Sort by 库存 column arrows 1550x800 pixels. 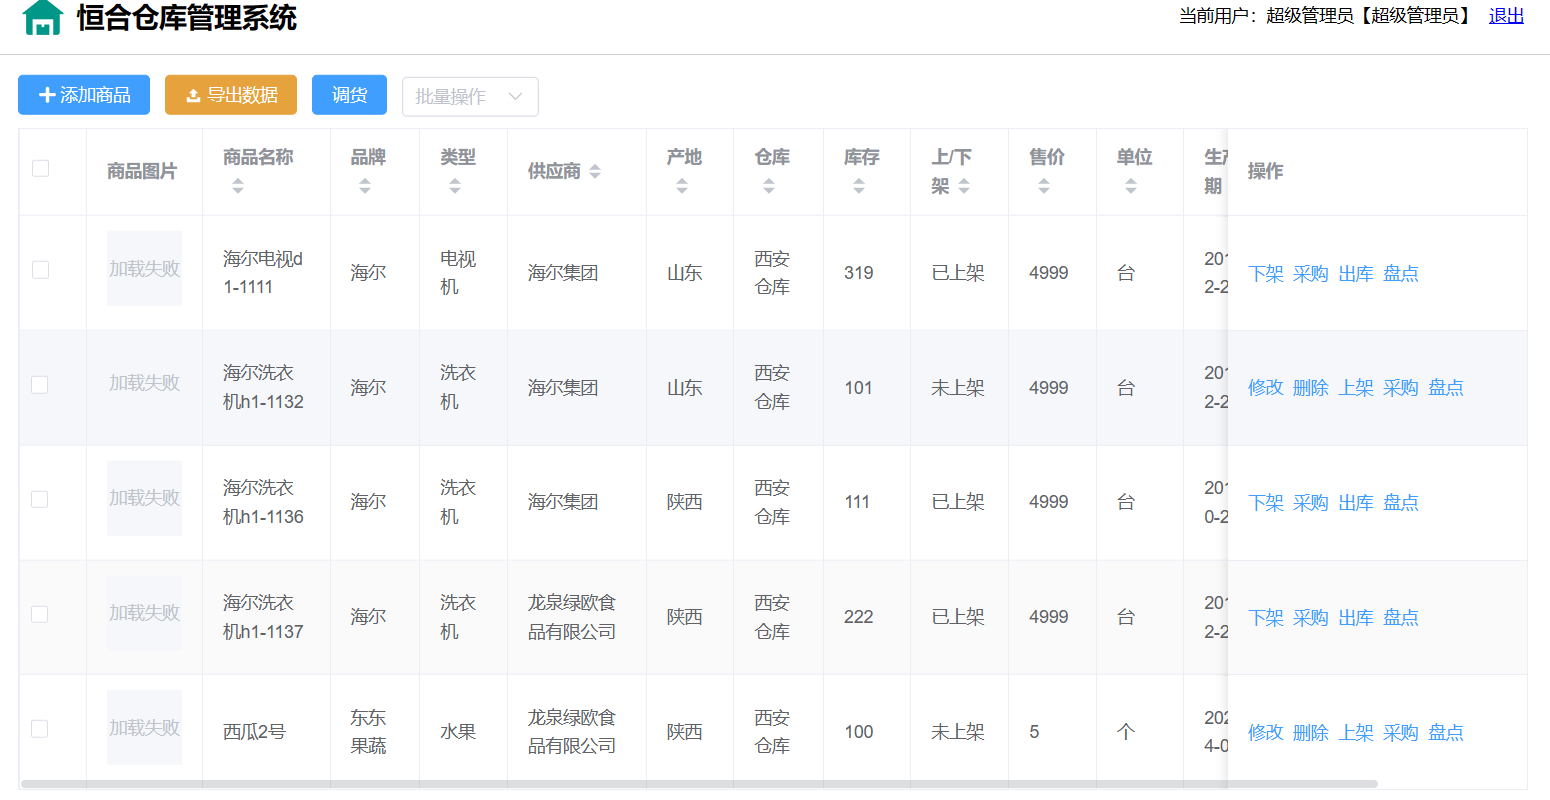pyautogui.click(x=859, y=186)
